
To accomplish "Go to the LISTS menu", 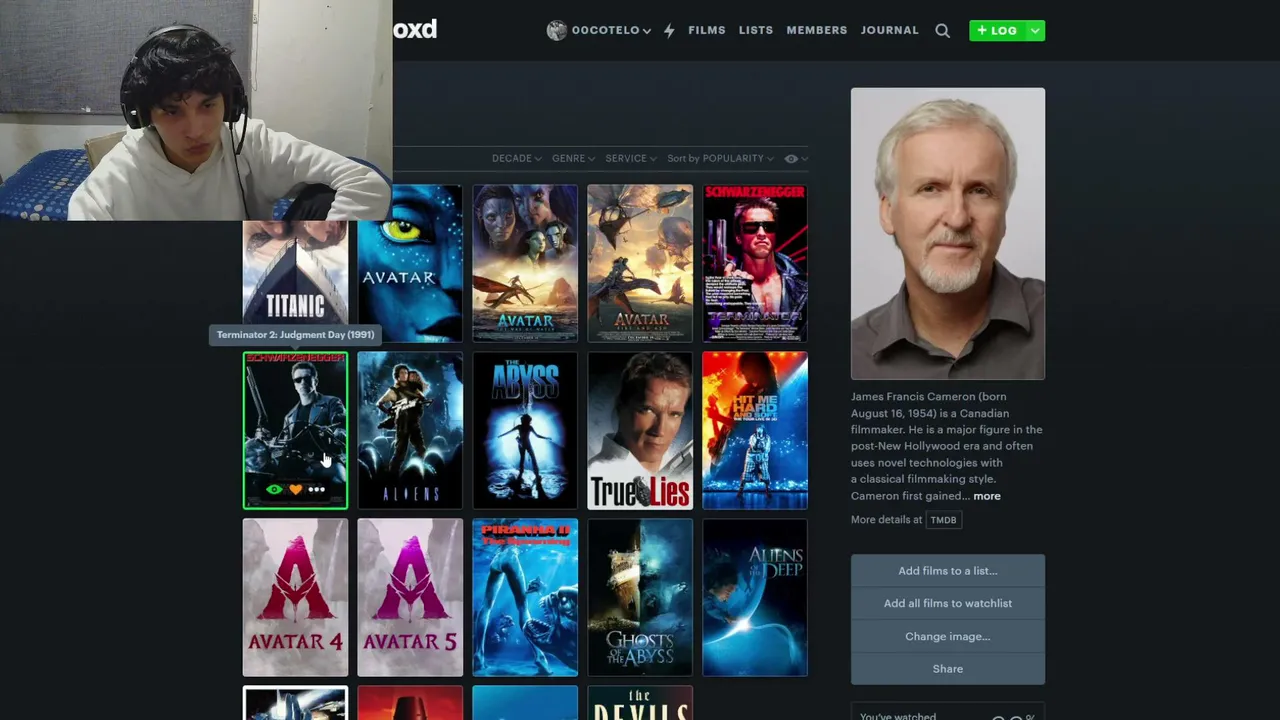I will click(x=756, y=31).
